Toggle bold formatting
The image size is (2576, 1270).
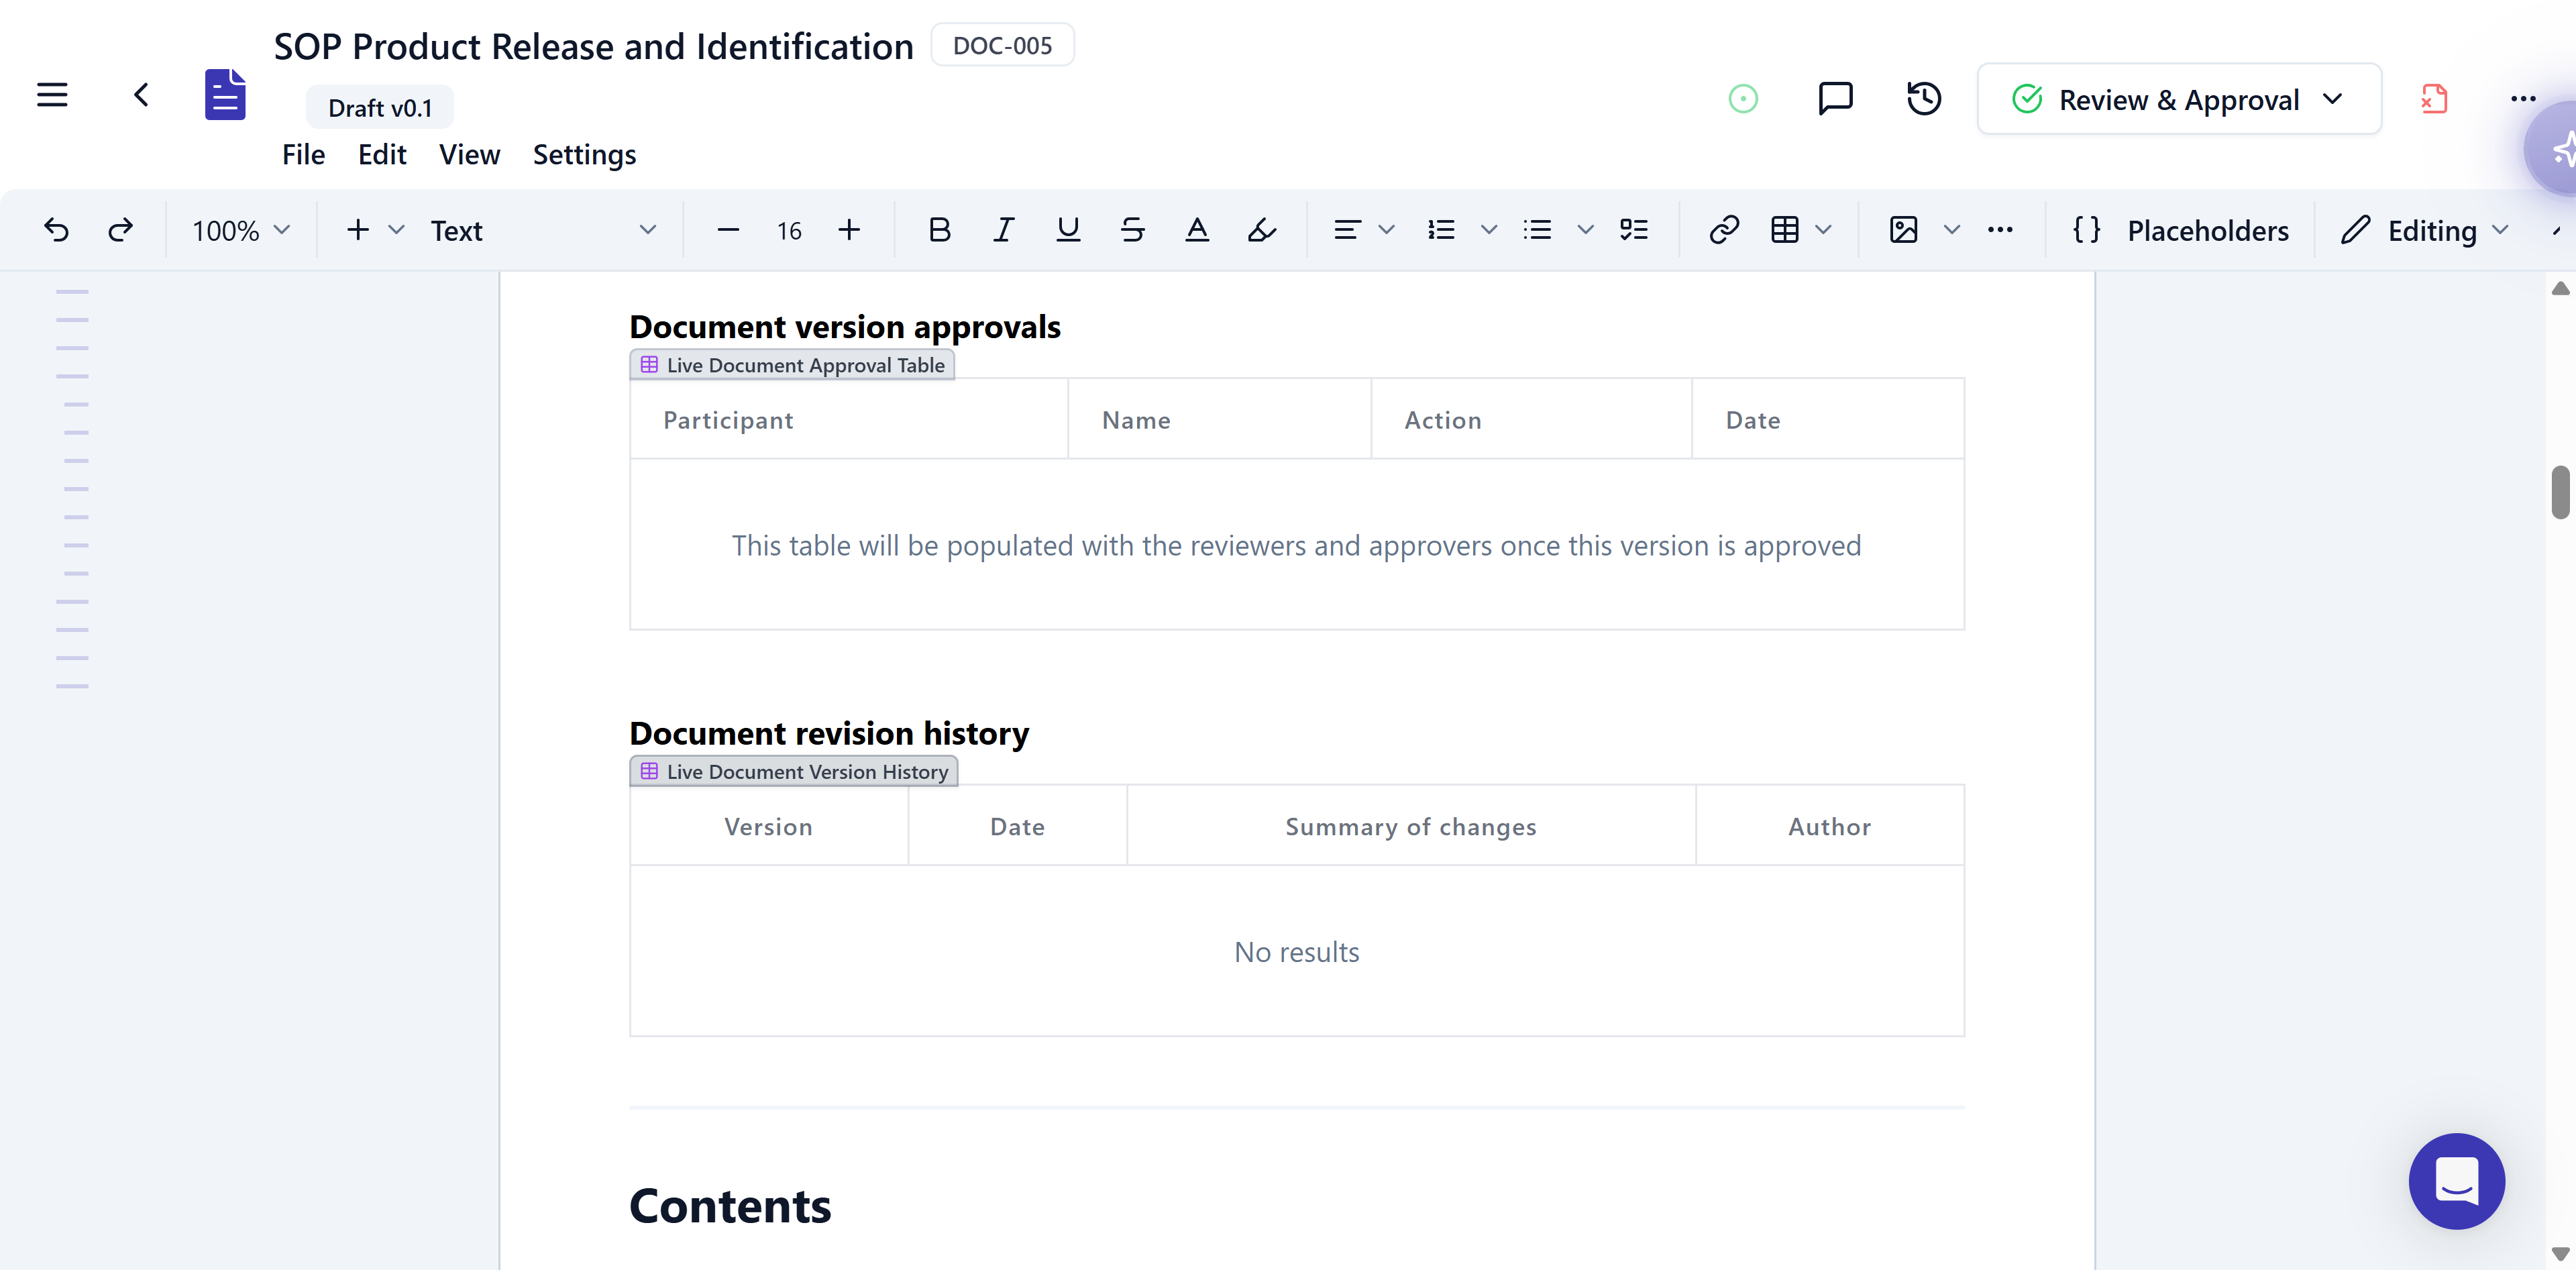point(939,230)
